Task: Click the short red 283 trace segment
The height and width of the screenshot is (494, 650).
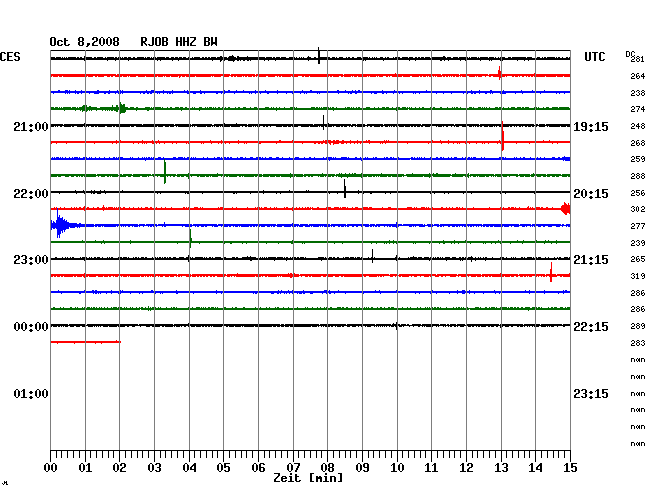Action: [85, 342]
